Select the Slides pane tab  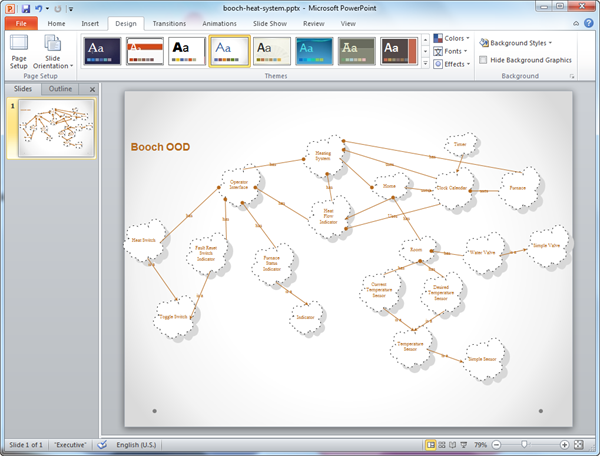tap(23, 89)
